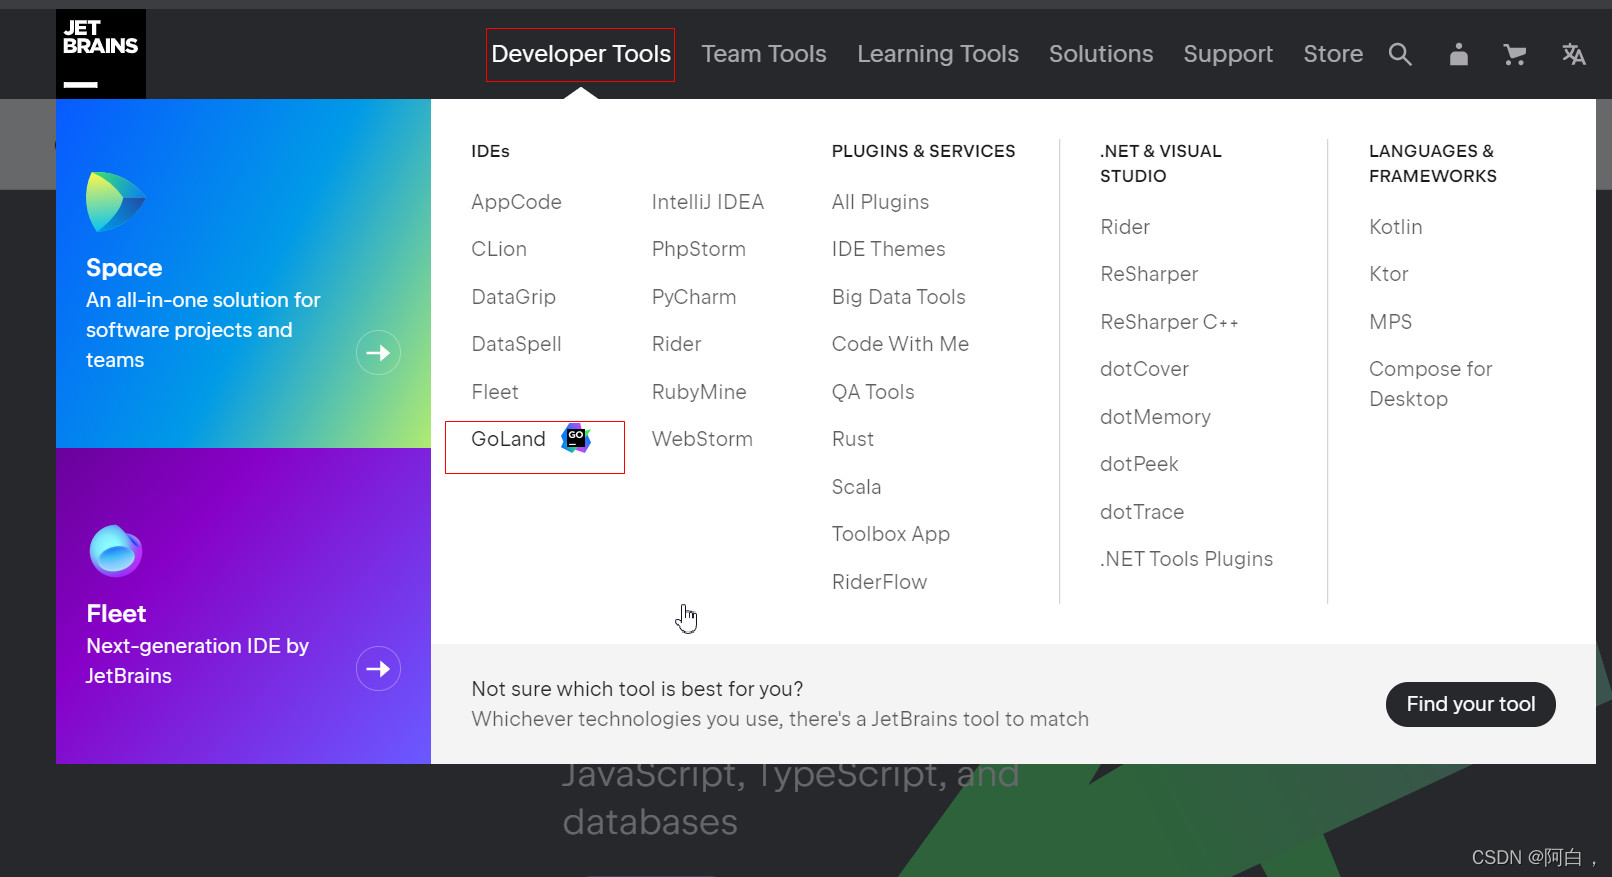Open the dotCover link
The image size is (1612, 877).
1144,369
